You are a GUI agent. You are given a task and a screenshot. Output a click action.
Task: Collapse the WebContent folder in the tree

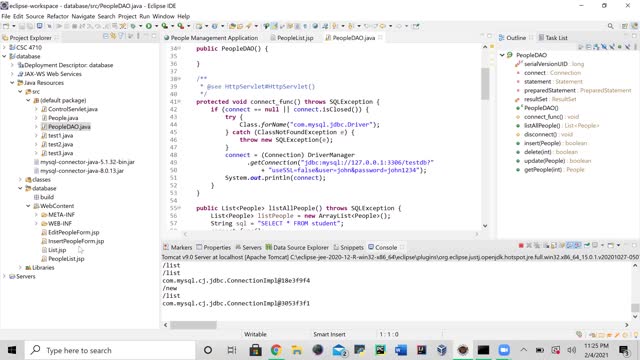(28, 206)
